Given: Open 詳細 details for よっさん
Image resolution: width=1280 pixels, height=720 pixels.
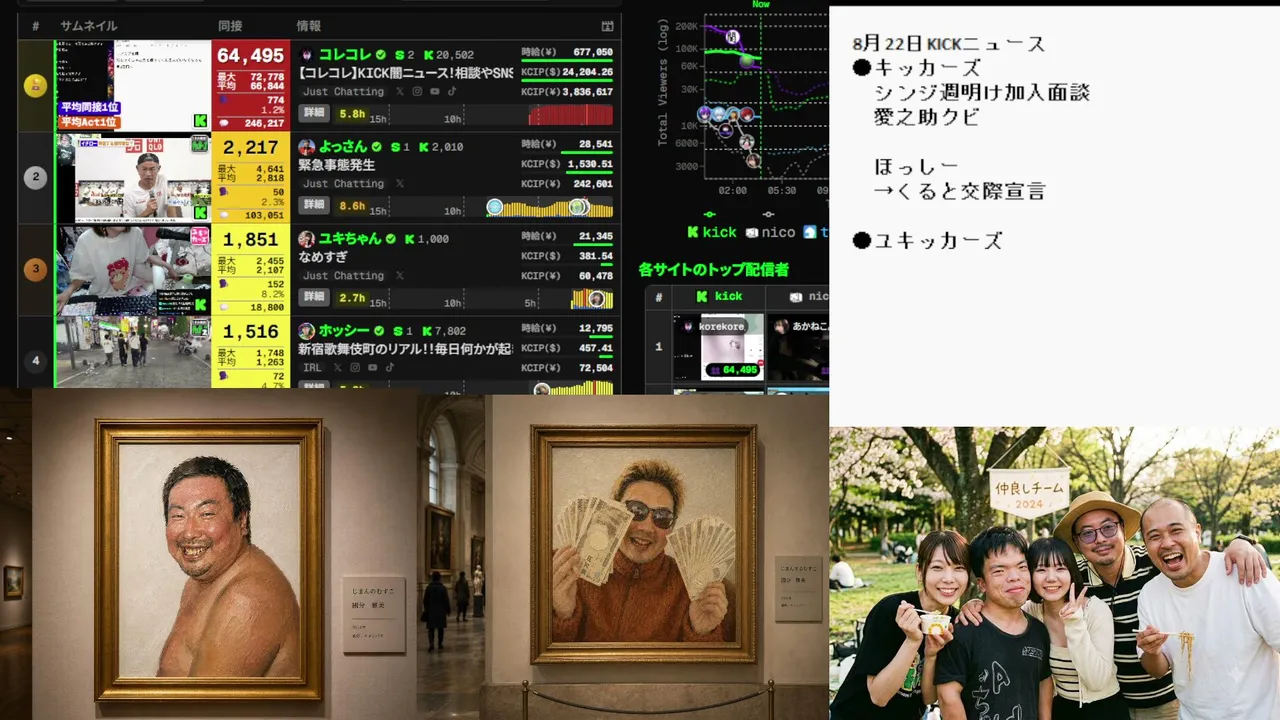Looking at the screenshot, I should click(314, 205).
